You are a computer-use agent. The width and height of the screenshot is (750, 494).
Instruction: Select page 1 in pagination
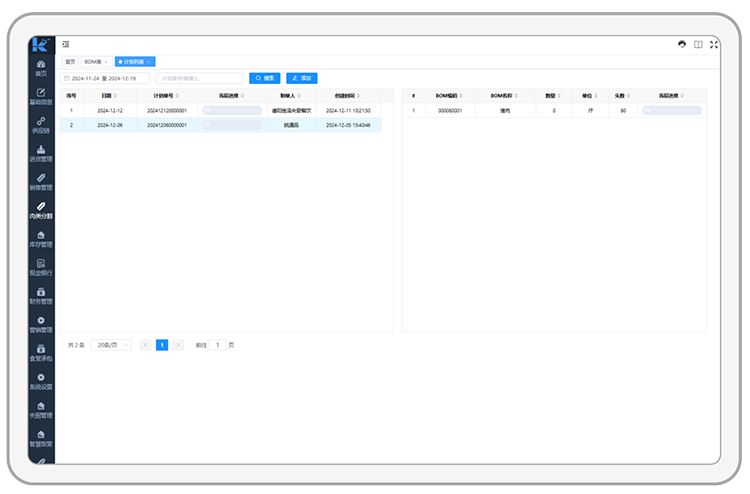[x=162, y=345]
